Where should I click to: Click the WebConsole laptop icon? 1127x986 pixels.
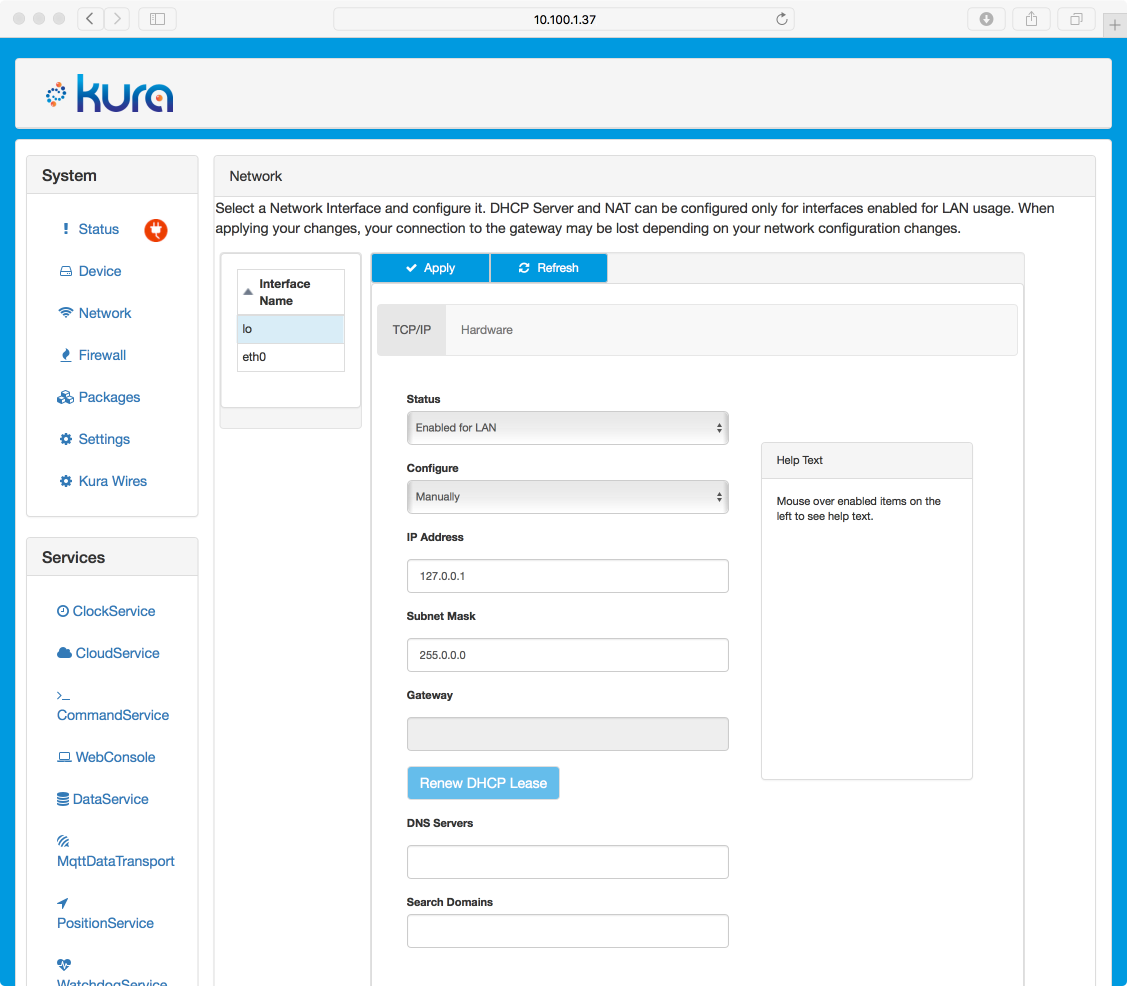pyautogui.click(x=65, y=757)
